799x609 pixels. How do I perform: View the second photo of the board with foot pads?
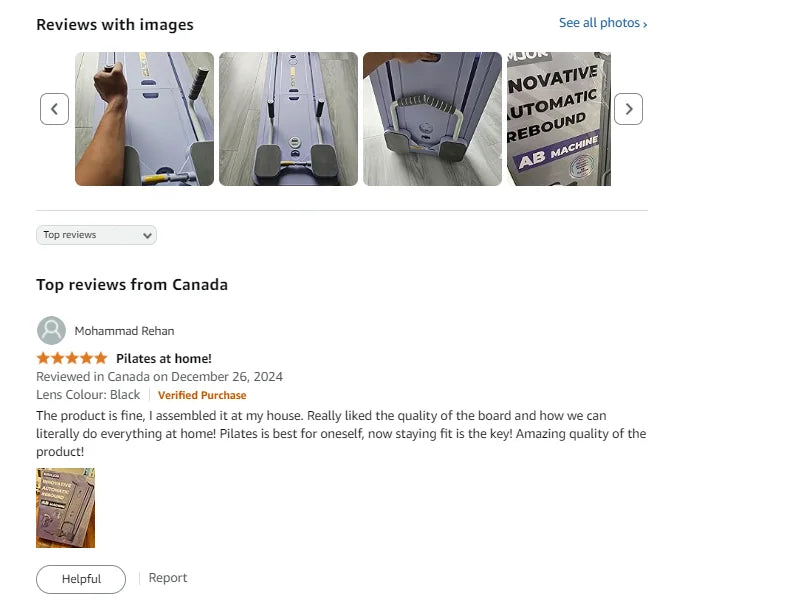(x=288, y=119)
